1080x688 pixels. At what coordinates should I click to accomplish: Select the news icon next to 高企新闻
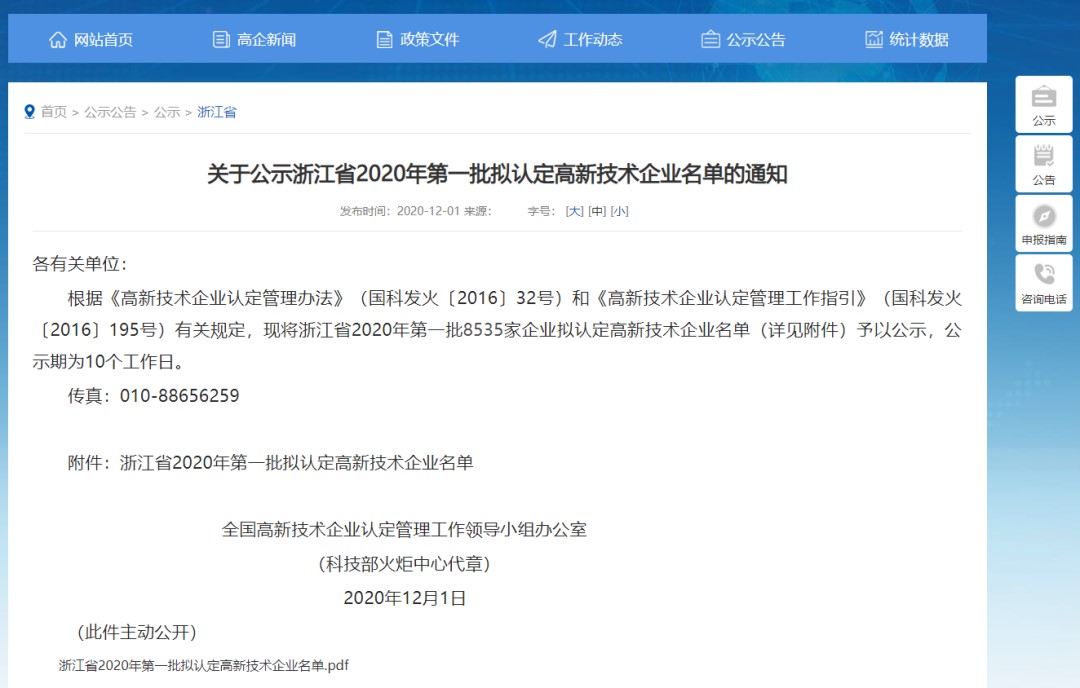(x=219, y=39)
